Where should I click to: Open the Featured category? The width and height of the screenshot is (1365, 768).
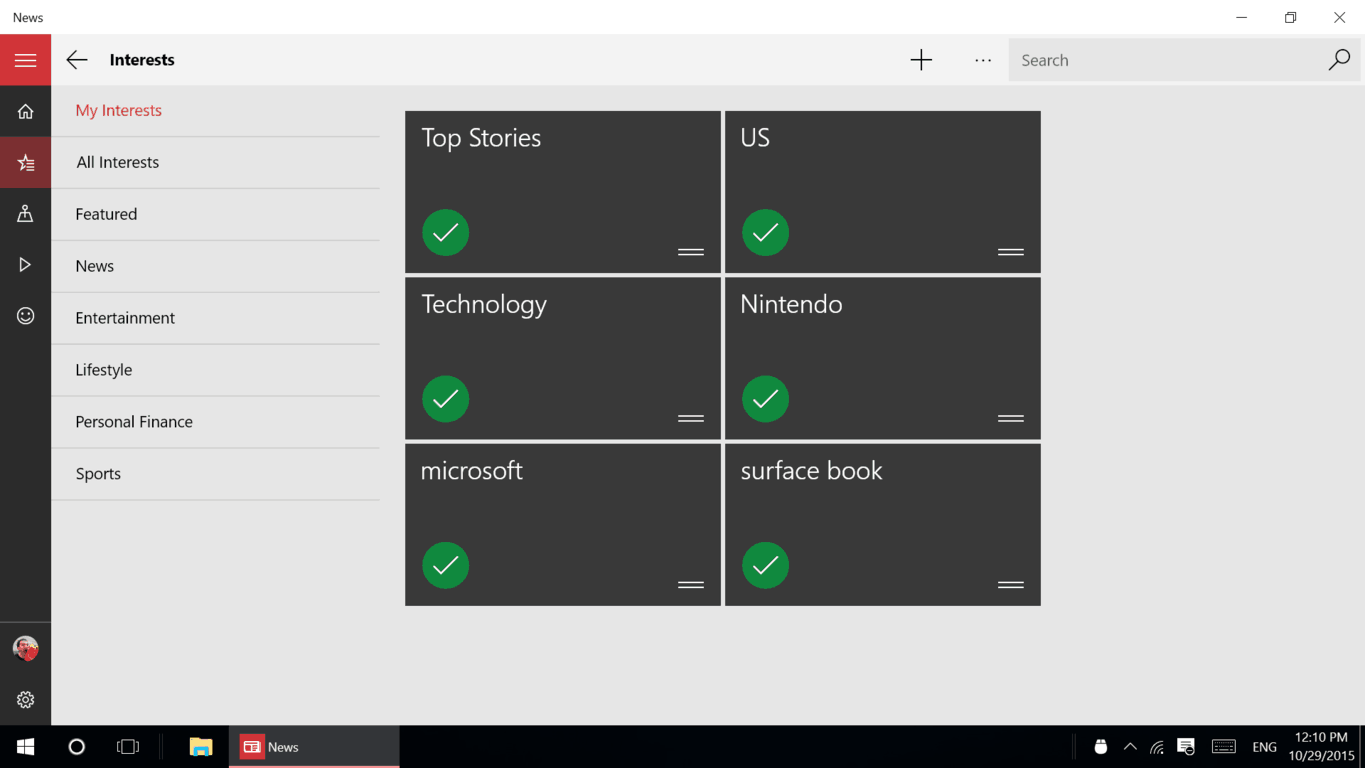coord(216,214)
